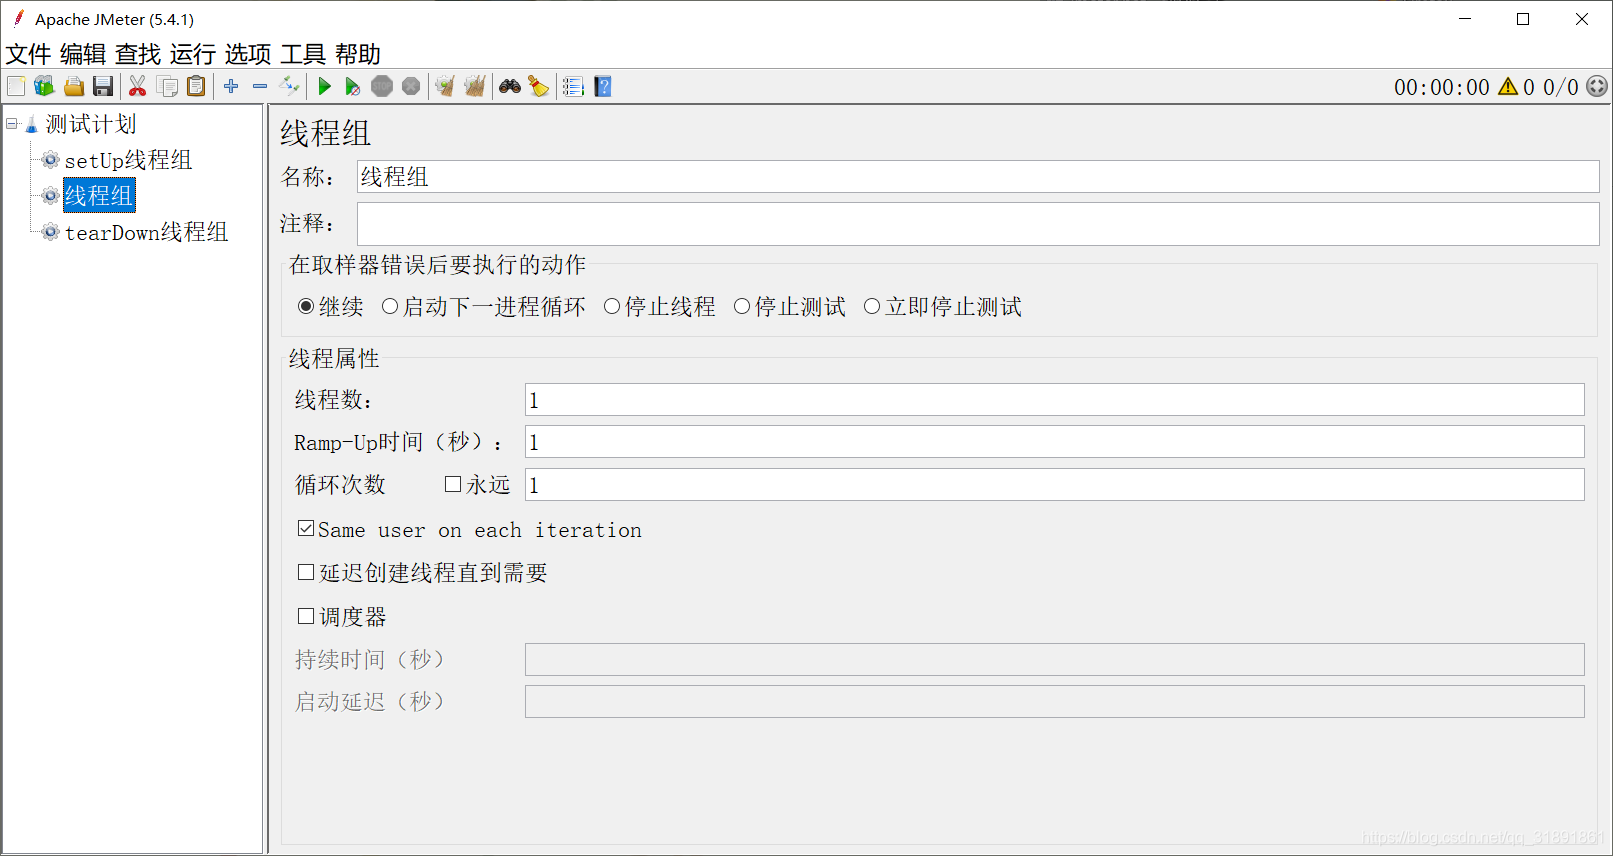Select tearDown线程组 in the tree

[x=146, y=232]
